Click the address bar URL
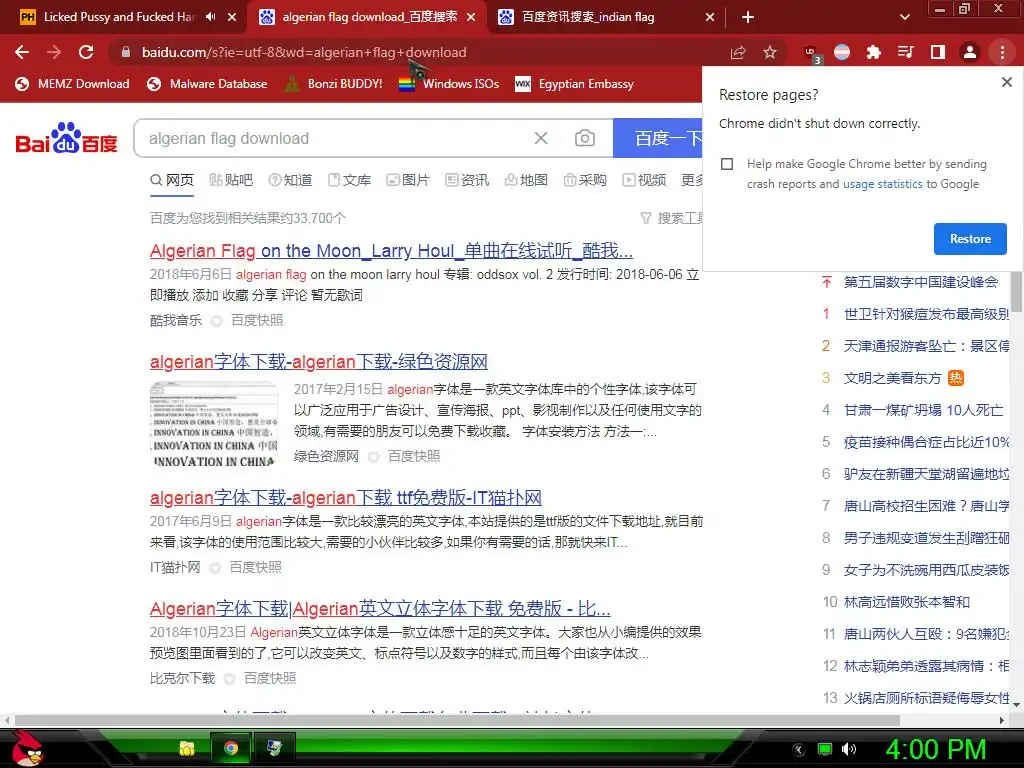Screen dimensions: 1024x768 304,52
